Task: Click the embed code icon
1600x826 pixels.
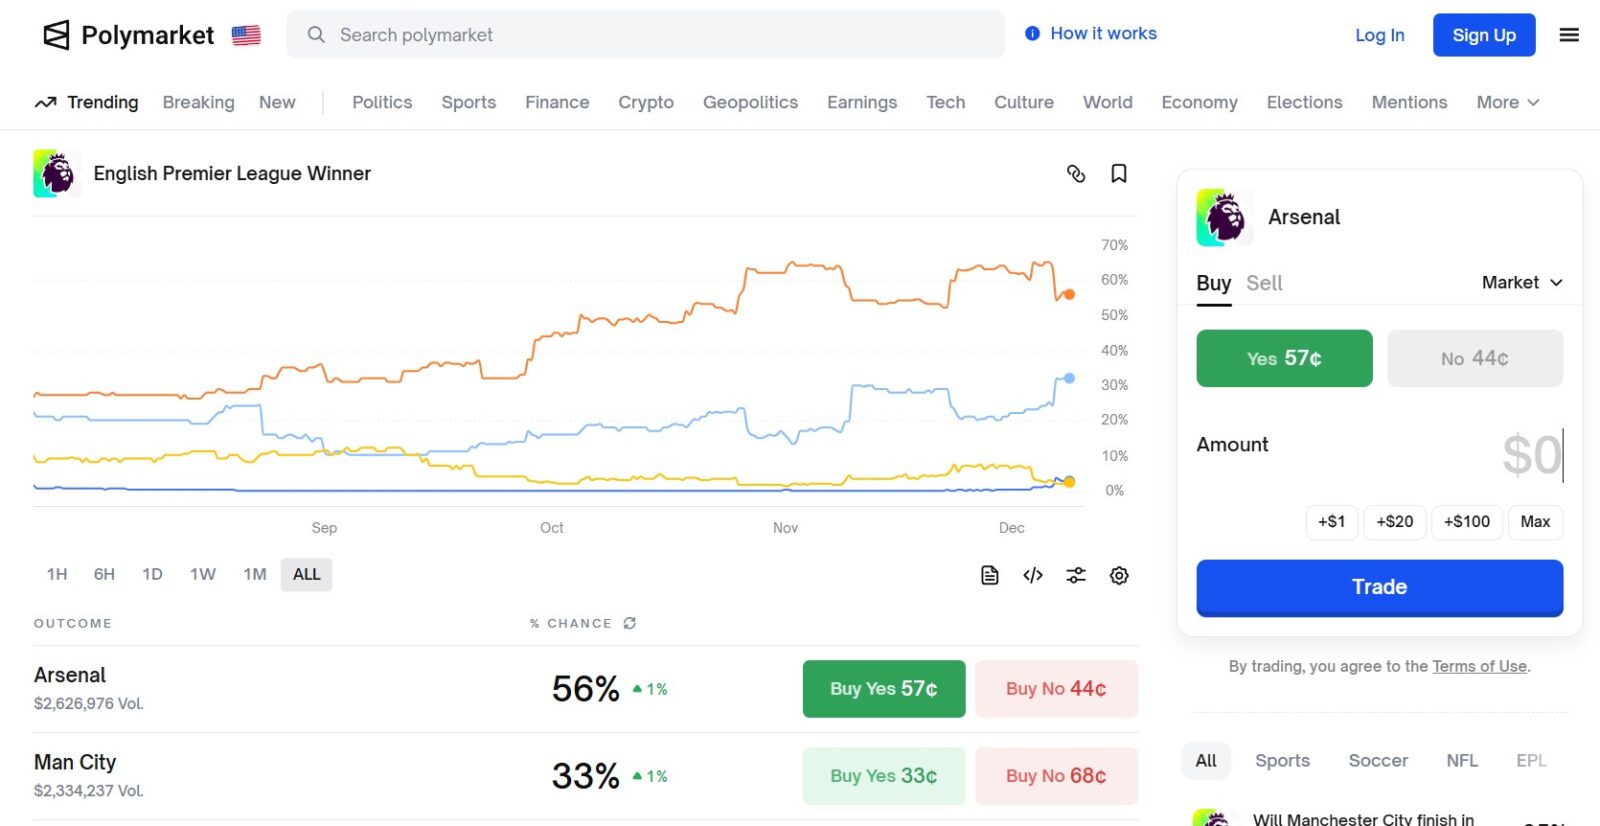Action: [x=1033, y=575]
